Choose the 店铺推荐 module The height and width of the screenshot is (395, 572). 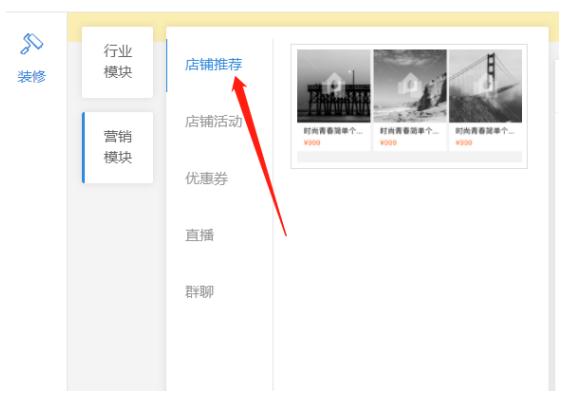[213, 65]
